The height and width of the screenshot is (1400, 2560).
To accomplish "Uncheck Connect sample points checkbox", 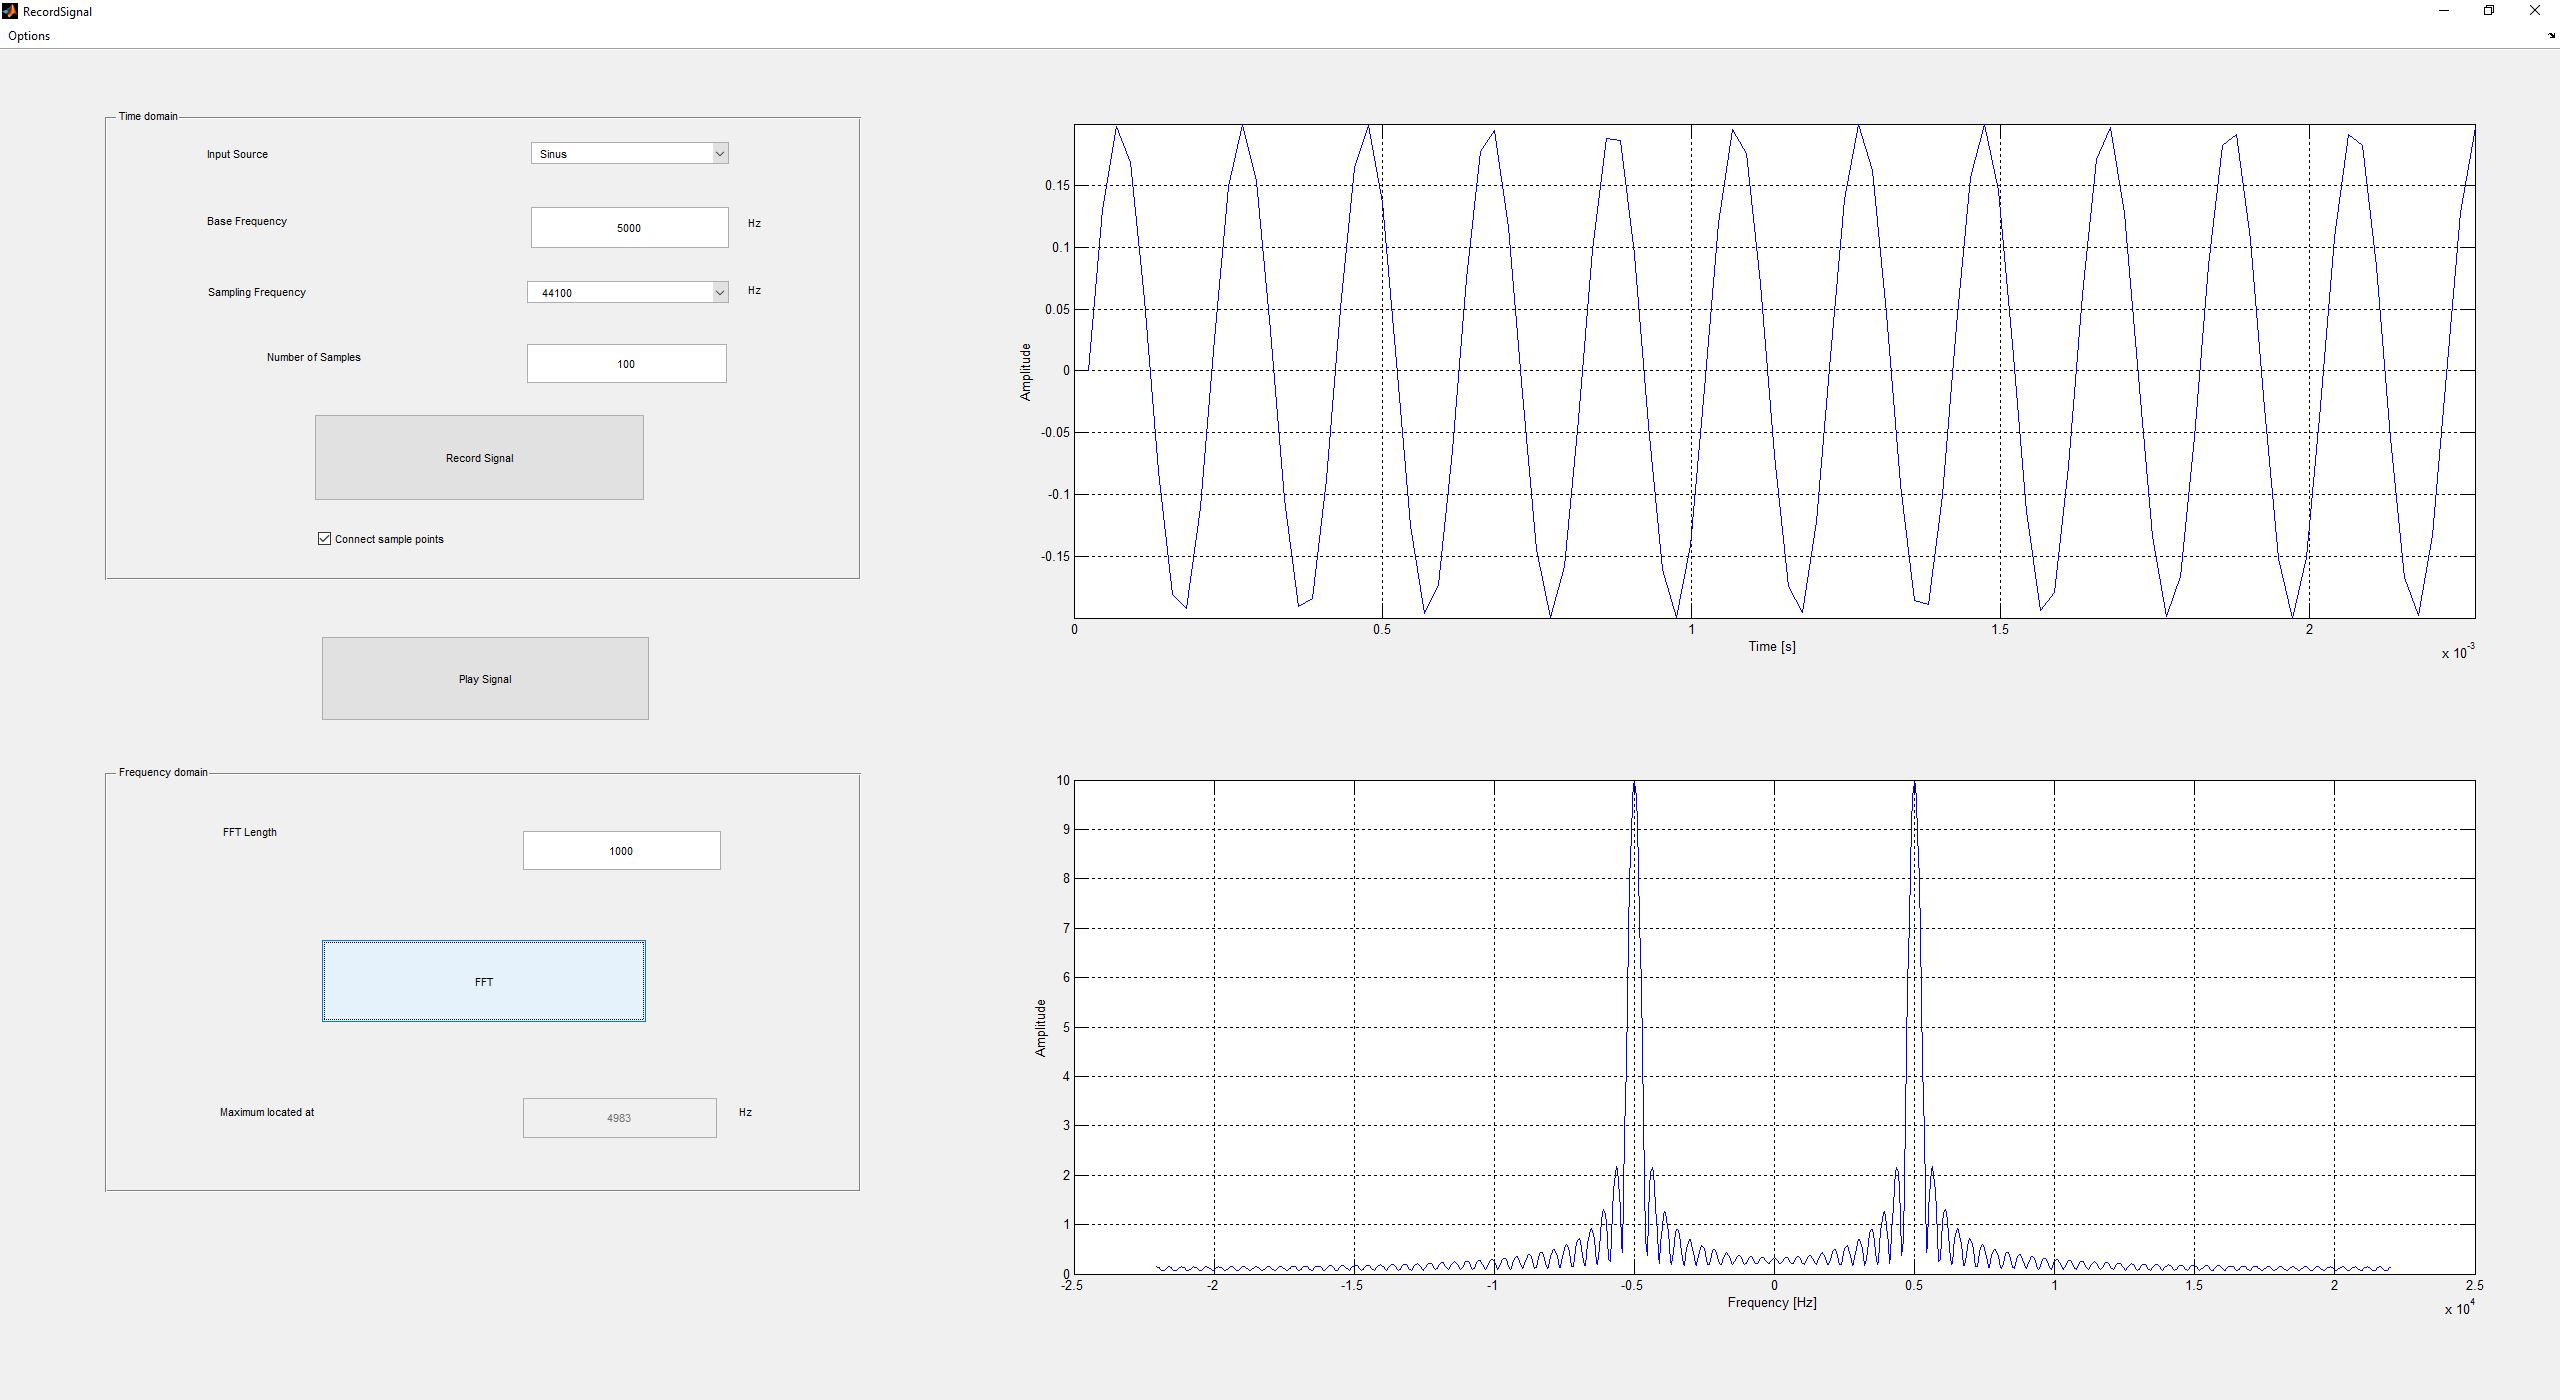I will [x=325, y=539].
